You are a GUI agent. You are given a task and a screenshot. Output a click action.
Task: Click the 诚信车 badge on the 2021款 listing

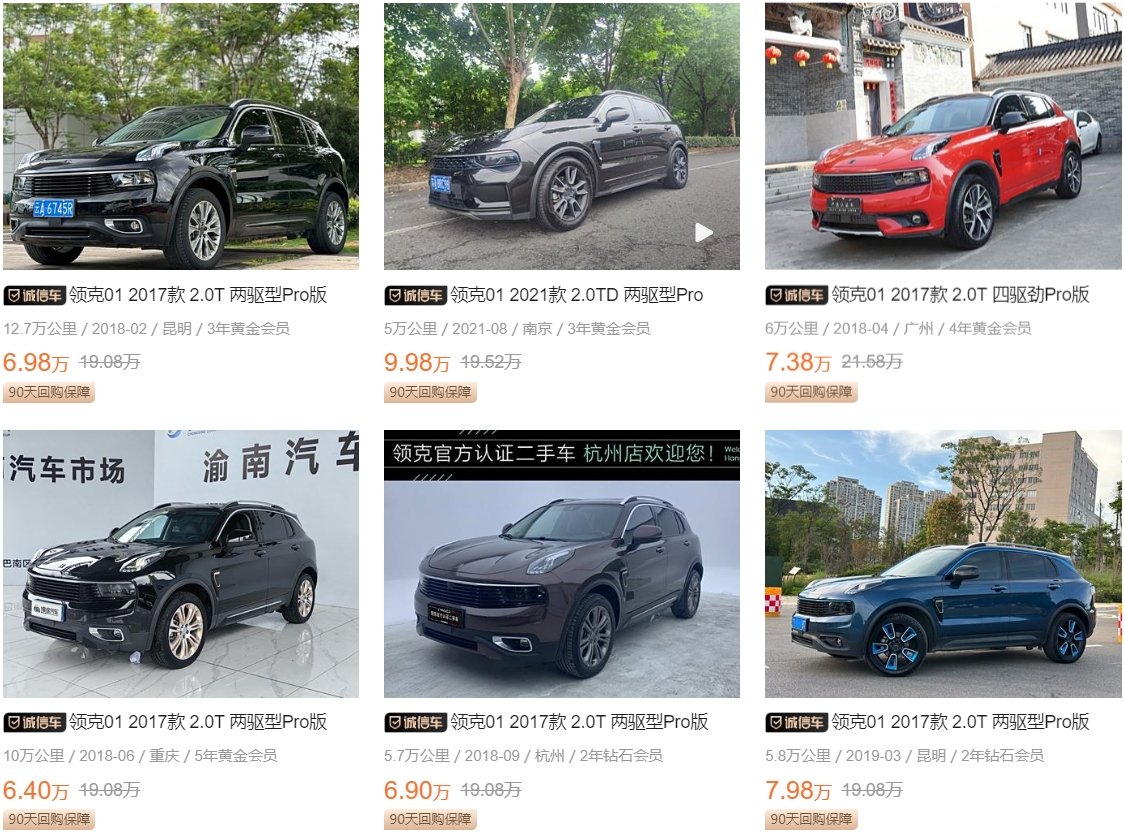[416, 295]
